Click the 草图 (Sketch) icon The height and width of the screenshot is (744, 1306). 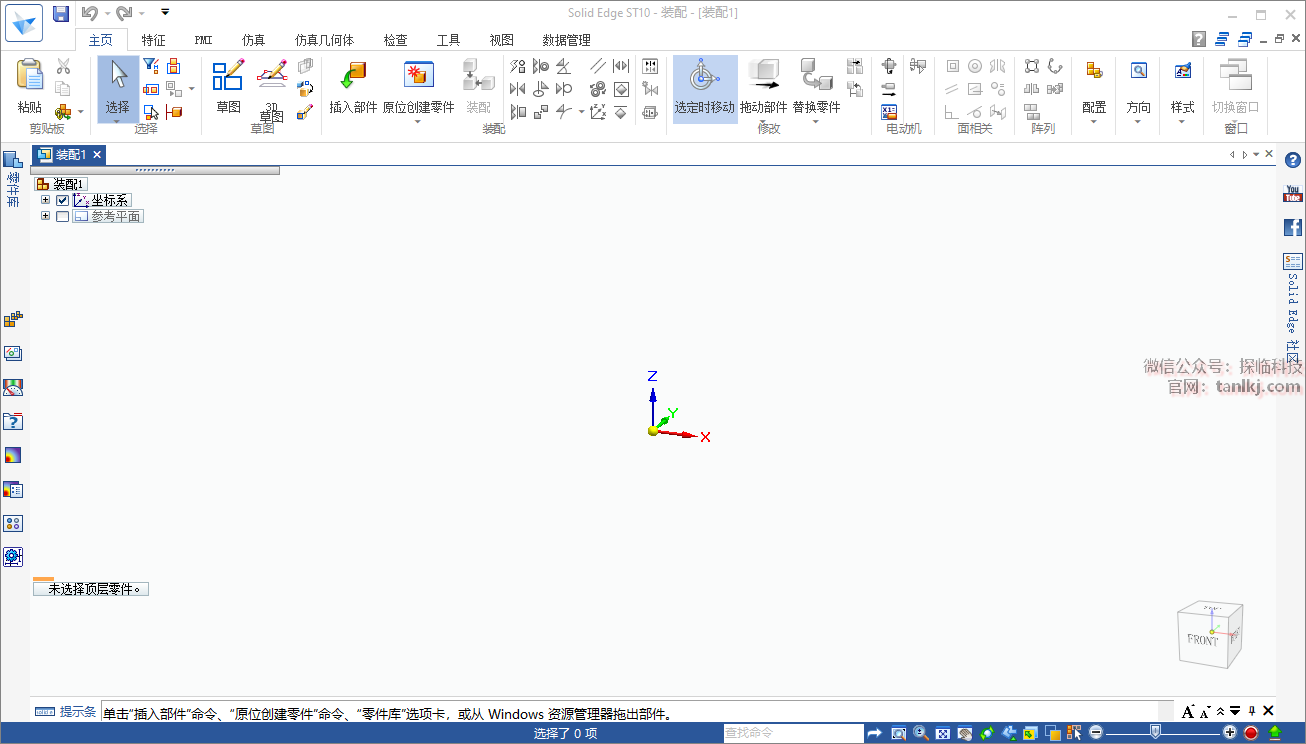228,76
